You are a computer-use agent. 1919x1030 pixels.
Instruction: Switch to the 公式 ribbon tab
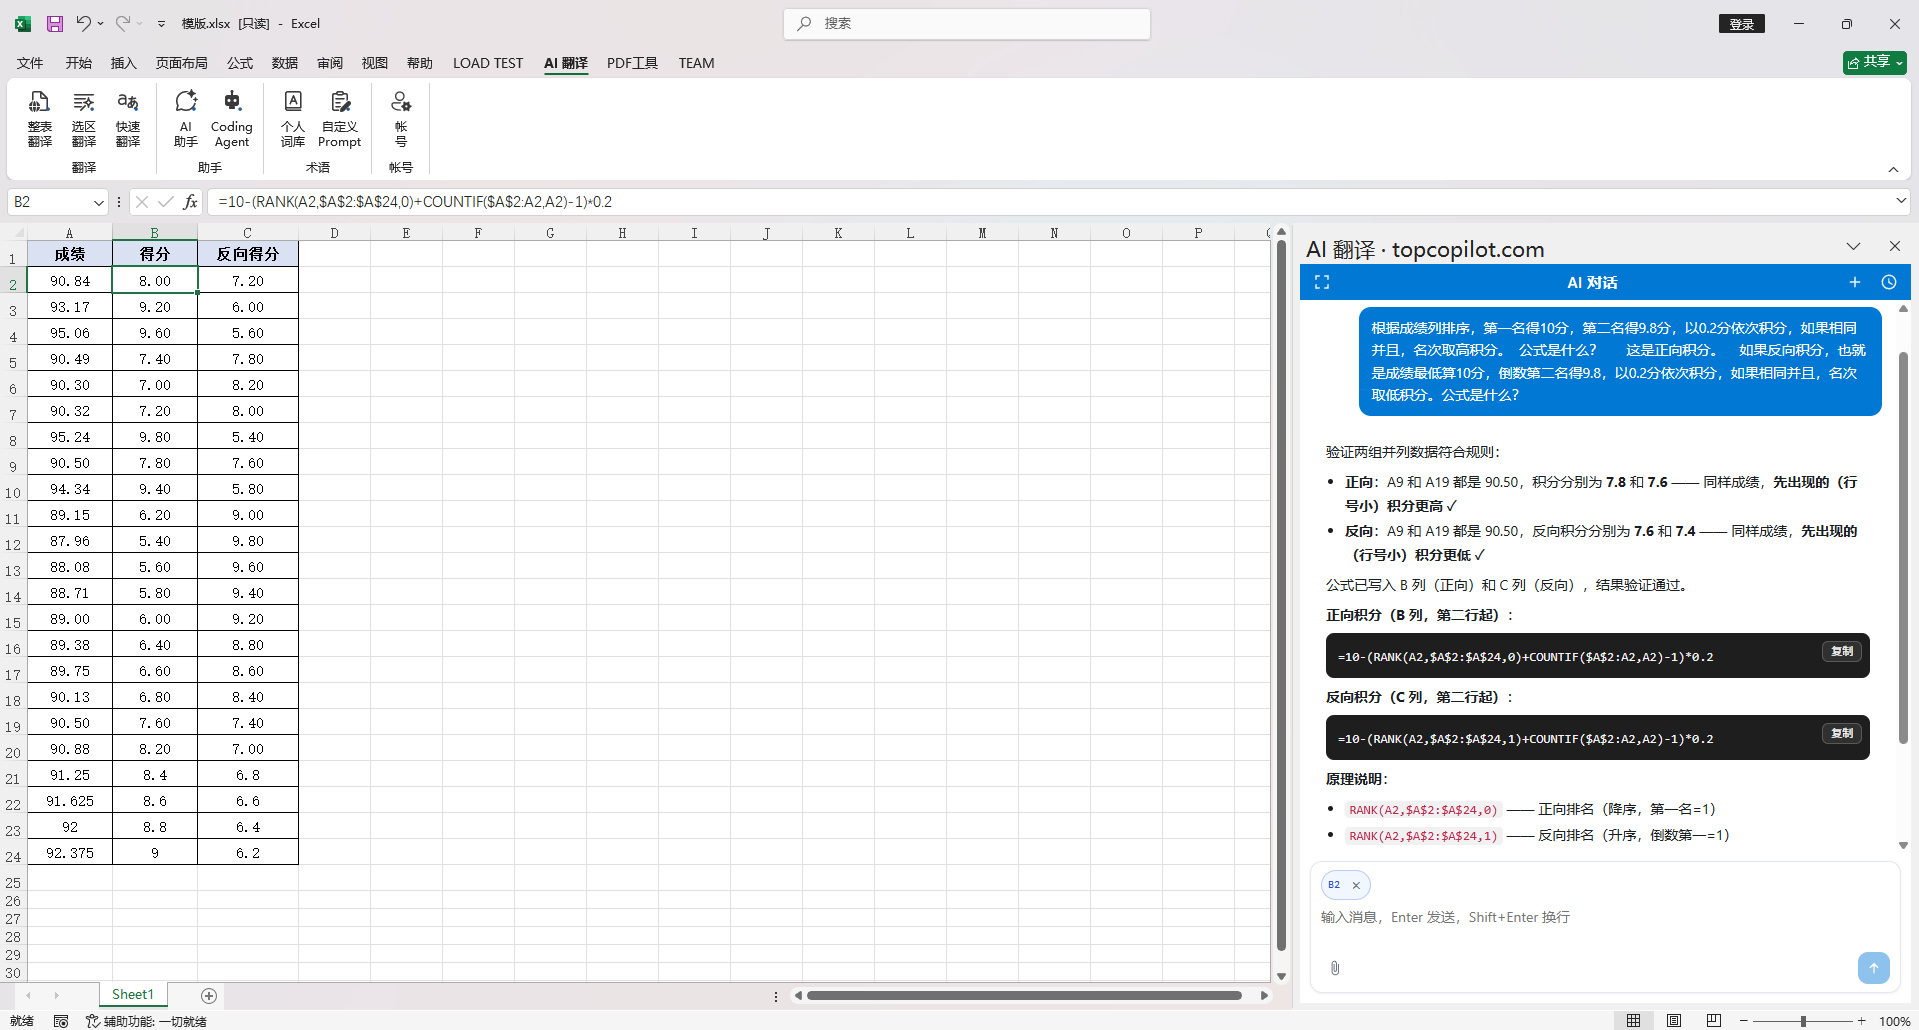(x=240, y=63)
